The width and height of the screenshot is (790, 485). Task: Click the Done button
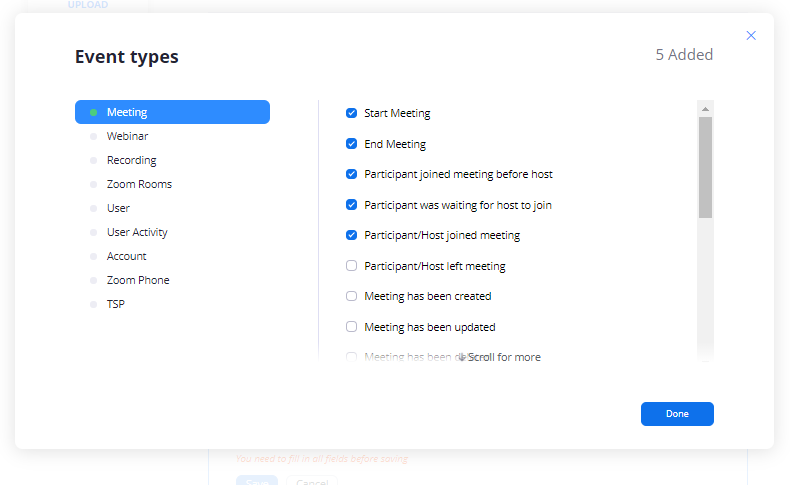(677, 414)
